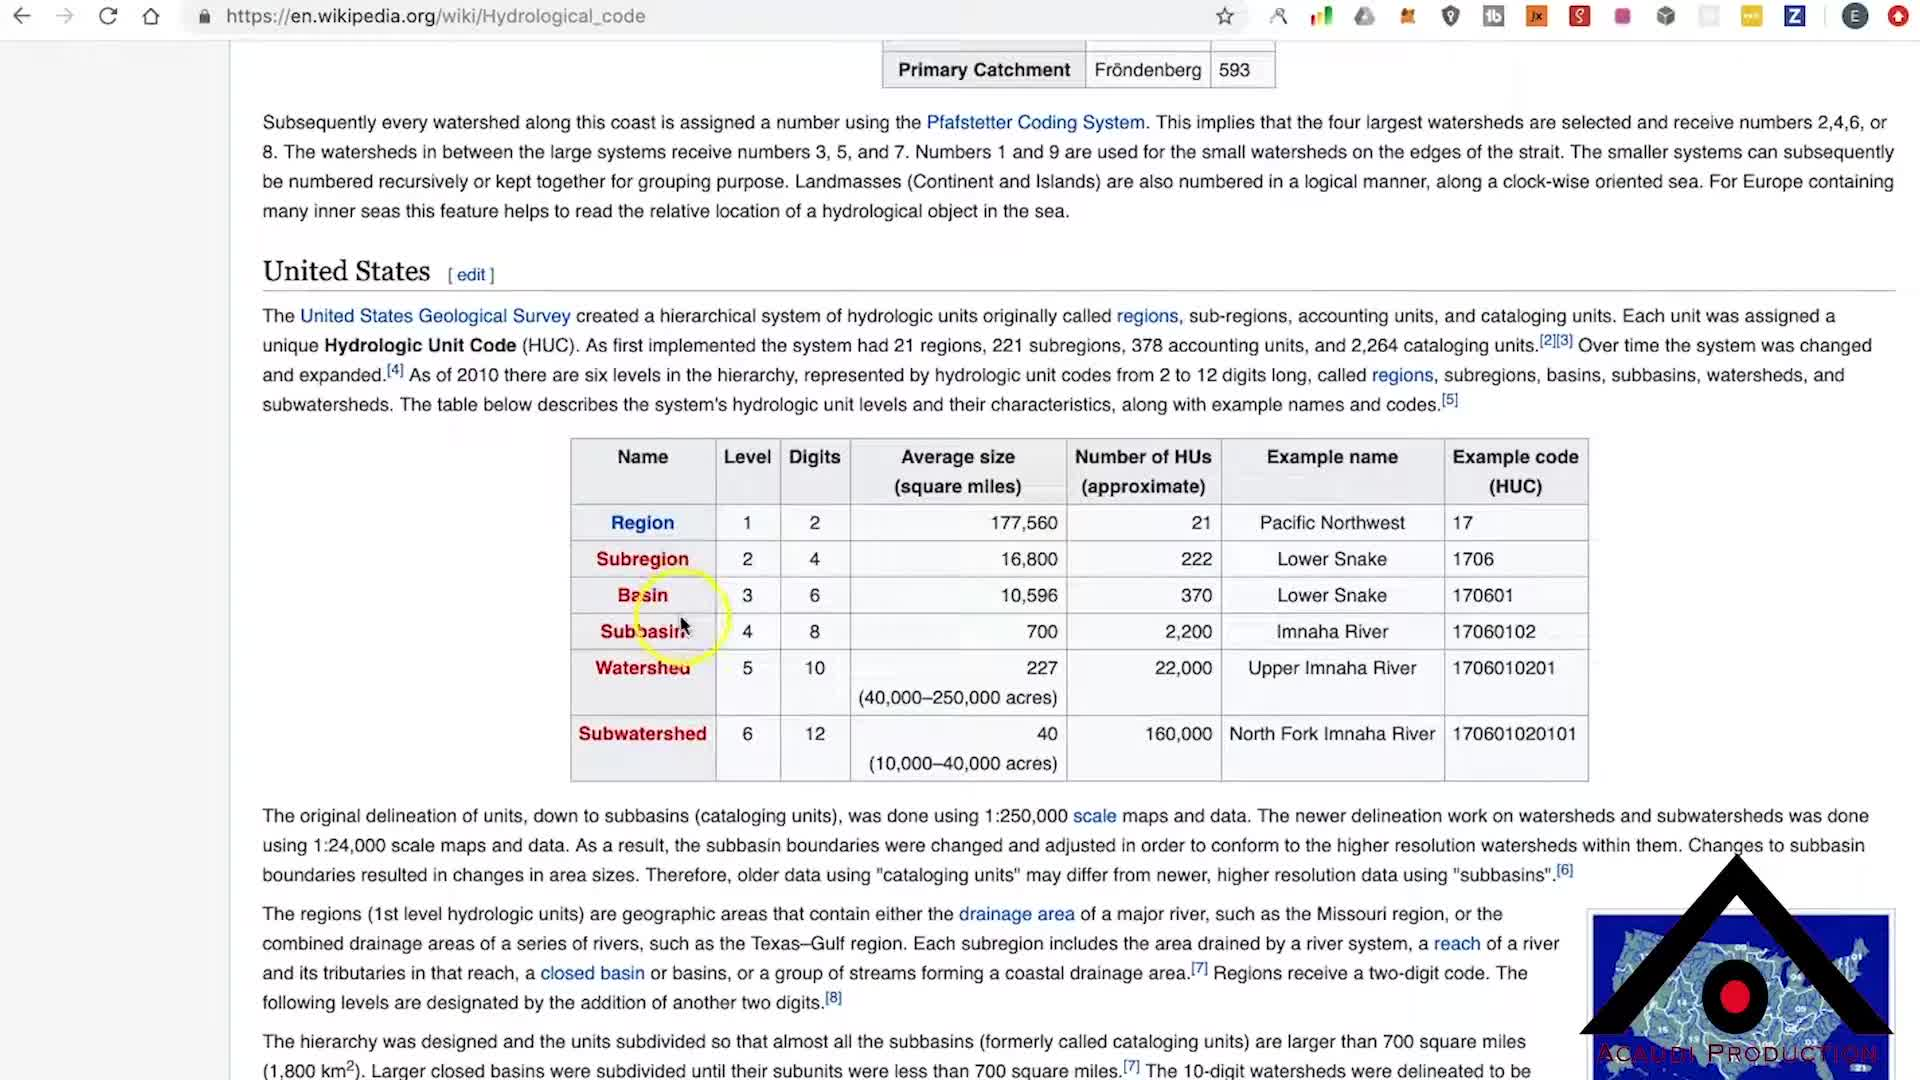The width and height of the screenshot is (1920, 1080).
Task: Go to the browser home page
Action: 151,16
